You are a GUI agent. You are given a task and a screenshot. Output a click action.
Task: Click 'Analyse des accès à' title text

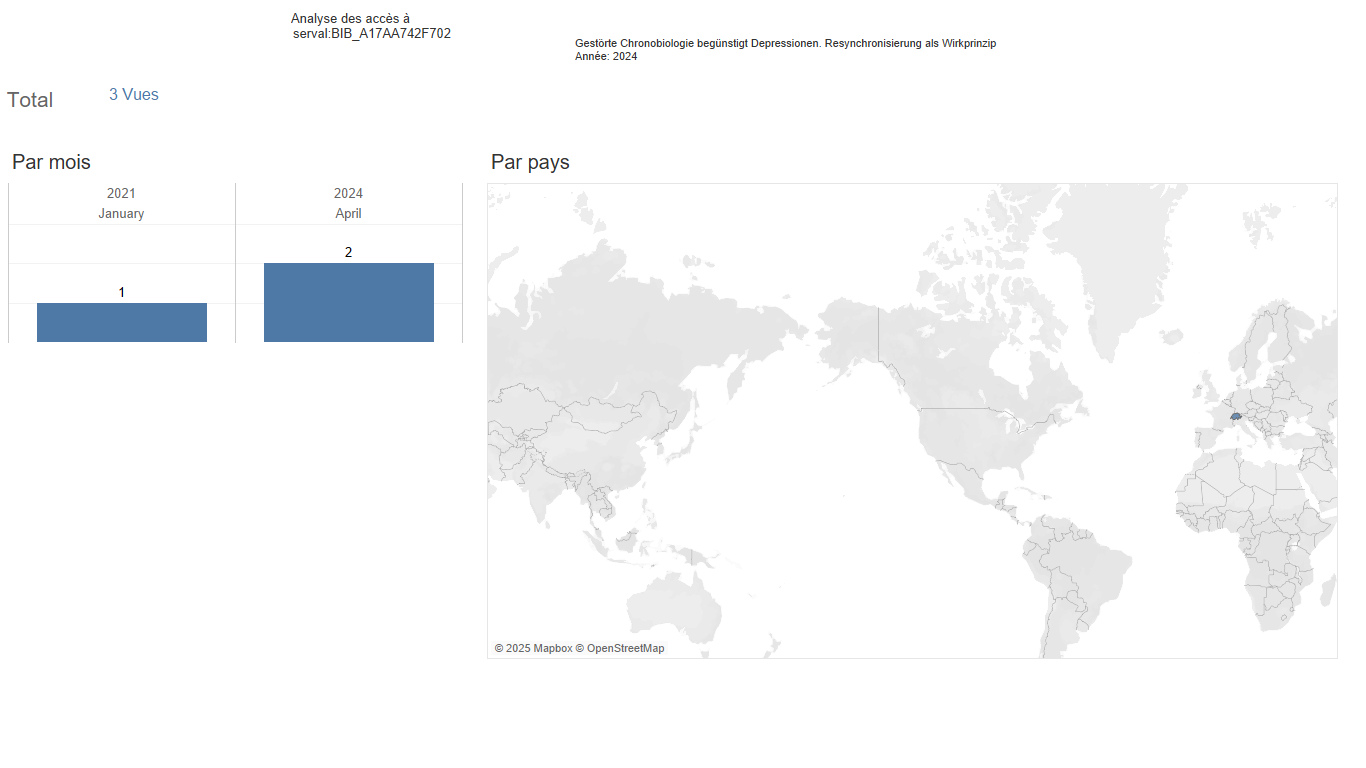[x=350, y=19]
